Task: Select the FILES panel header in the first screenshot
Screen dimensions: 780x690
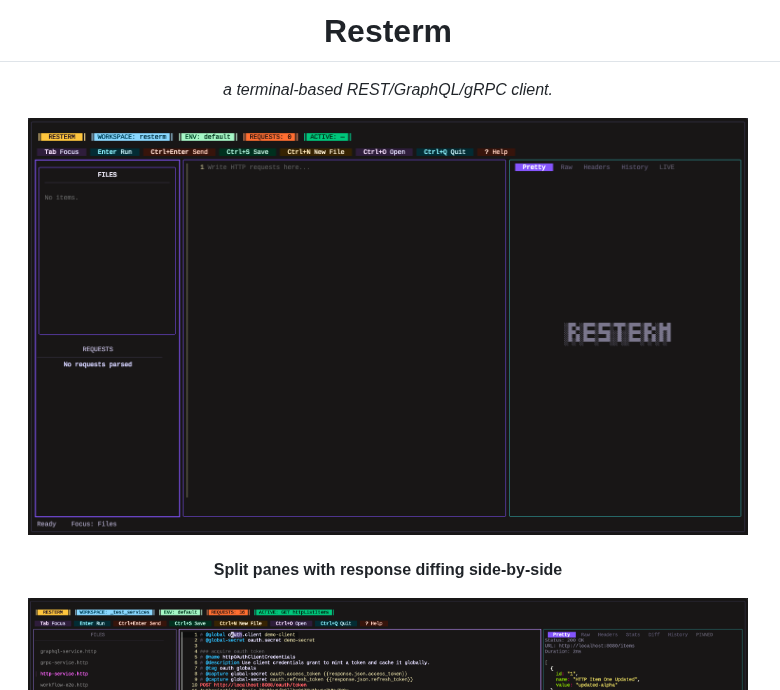Action: click(x=107, y=175)
